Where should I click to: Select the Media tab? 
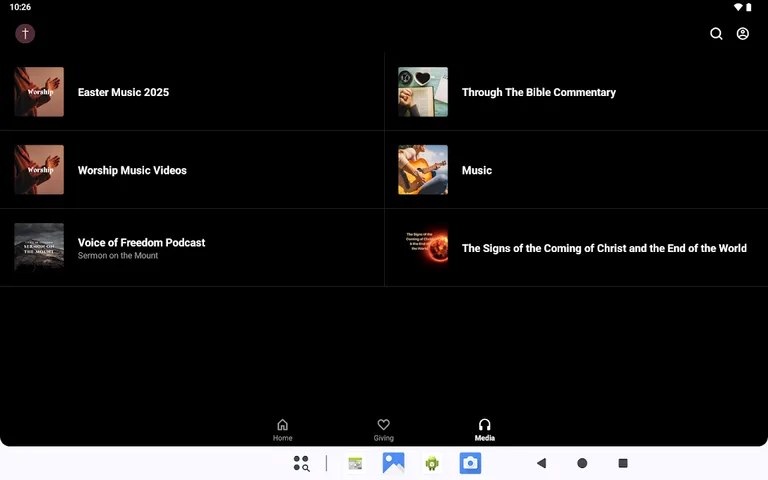[x=484, y=430]
